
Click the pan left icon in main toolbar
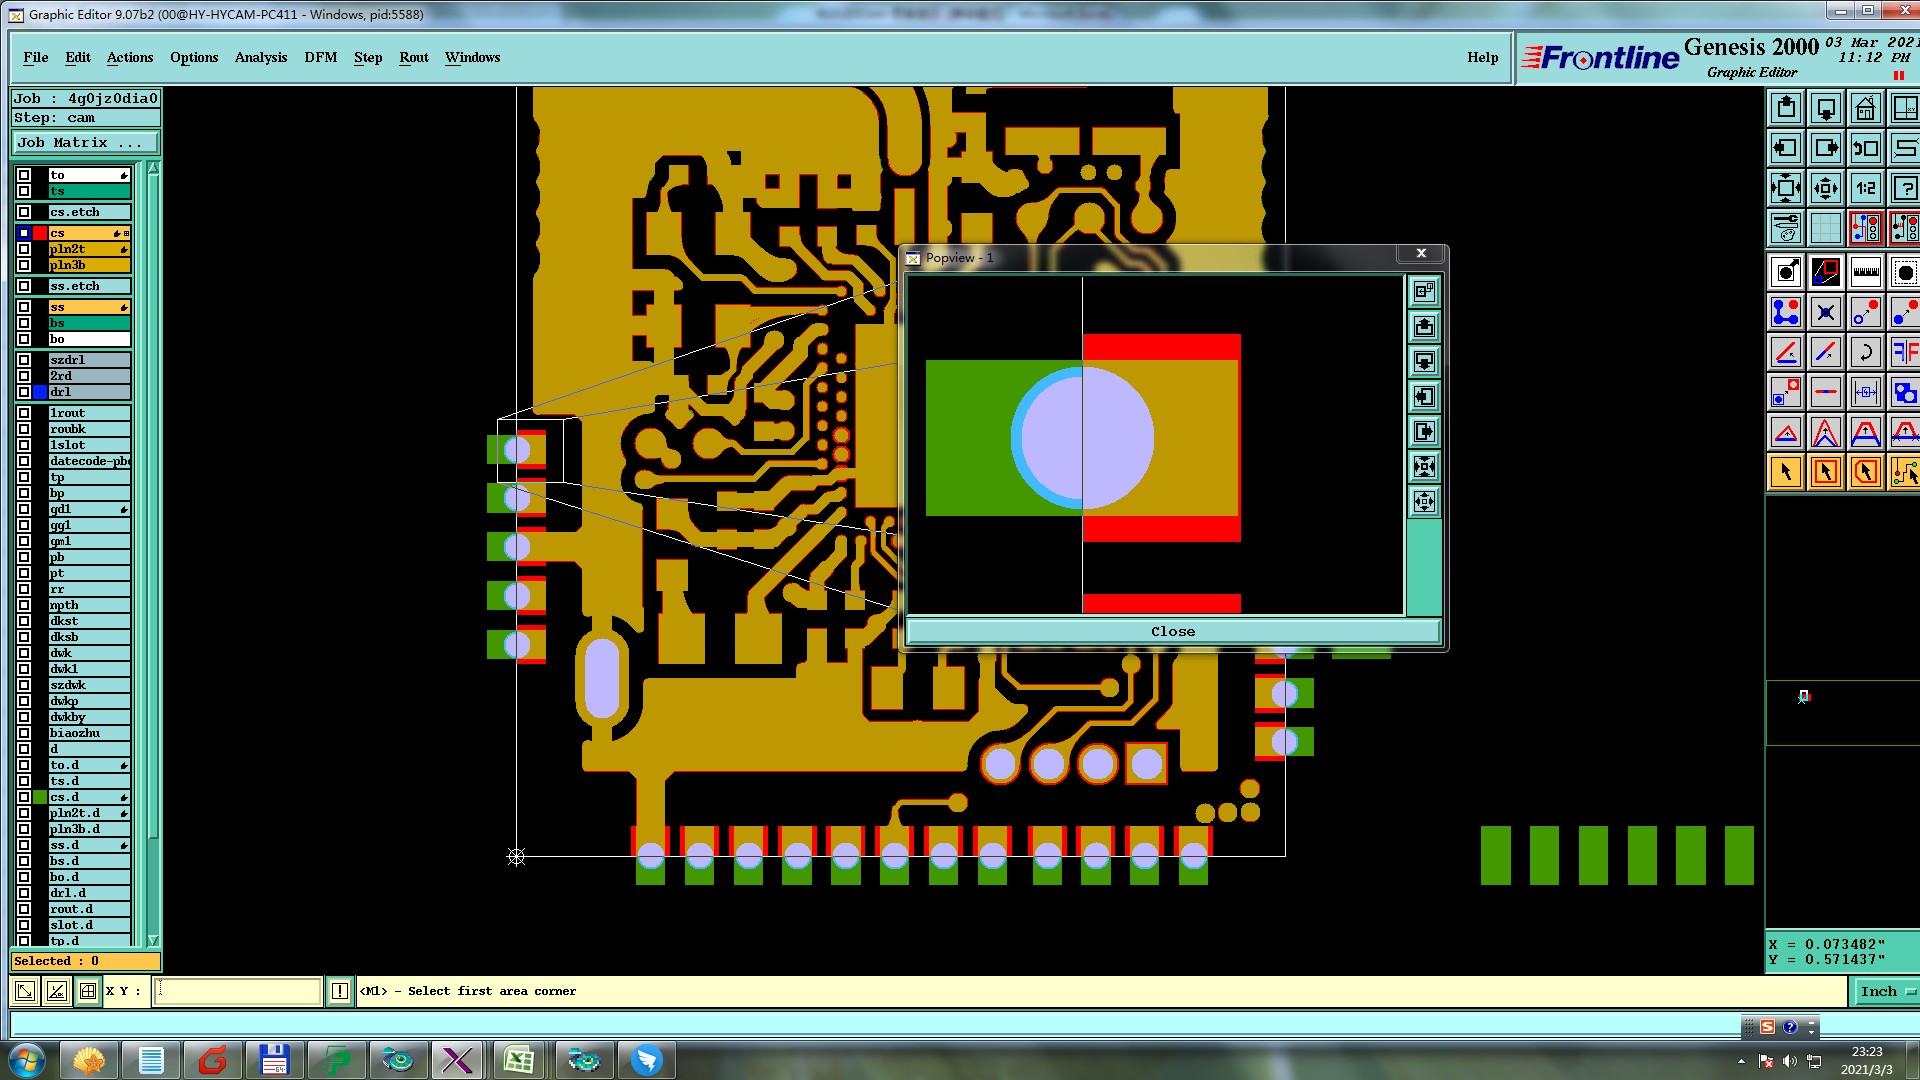[1786, 148]
